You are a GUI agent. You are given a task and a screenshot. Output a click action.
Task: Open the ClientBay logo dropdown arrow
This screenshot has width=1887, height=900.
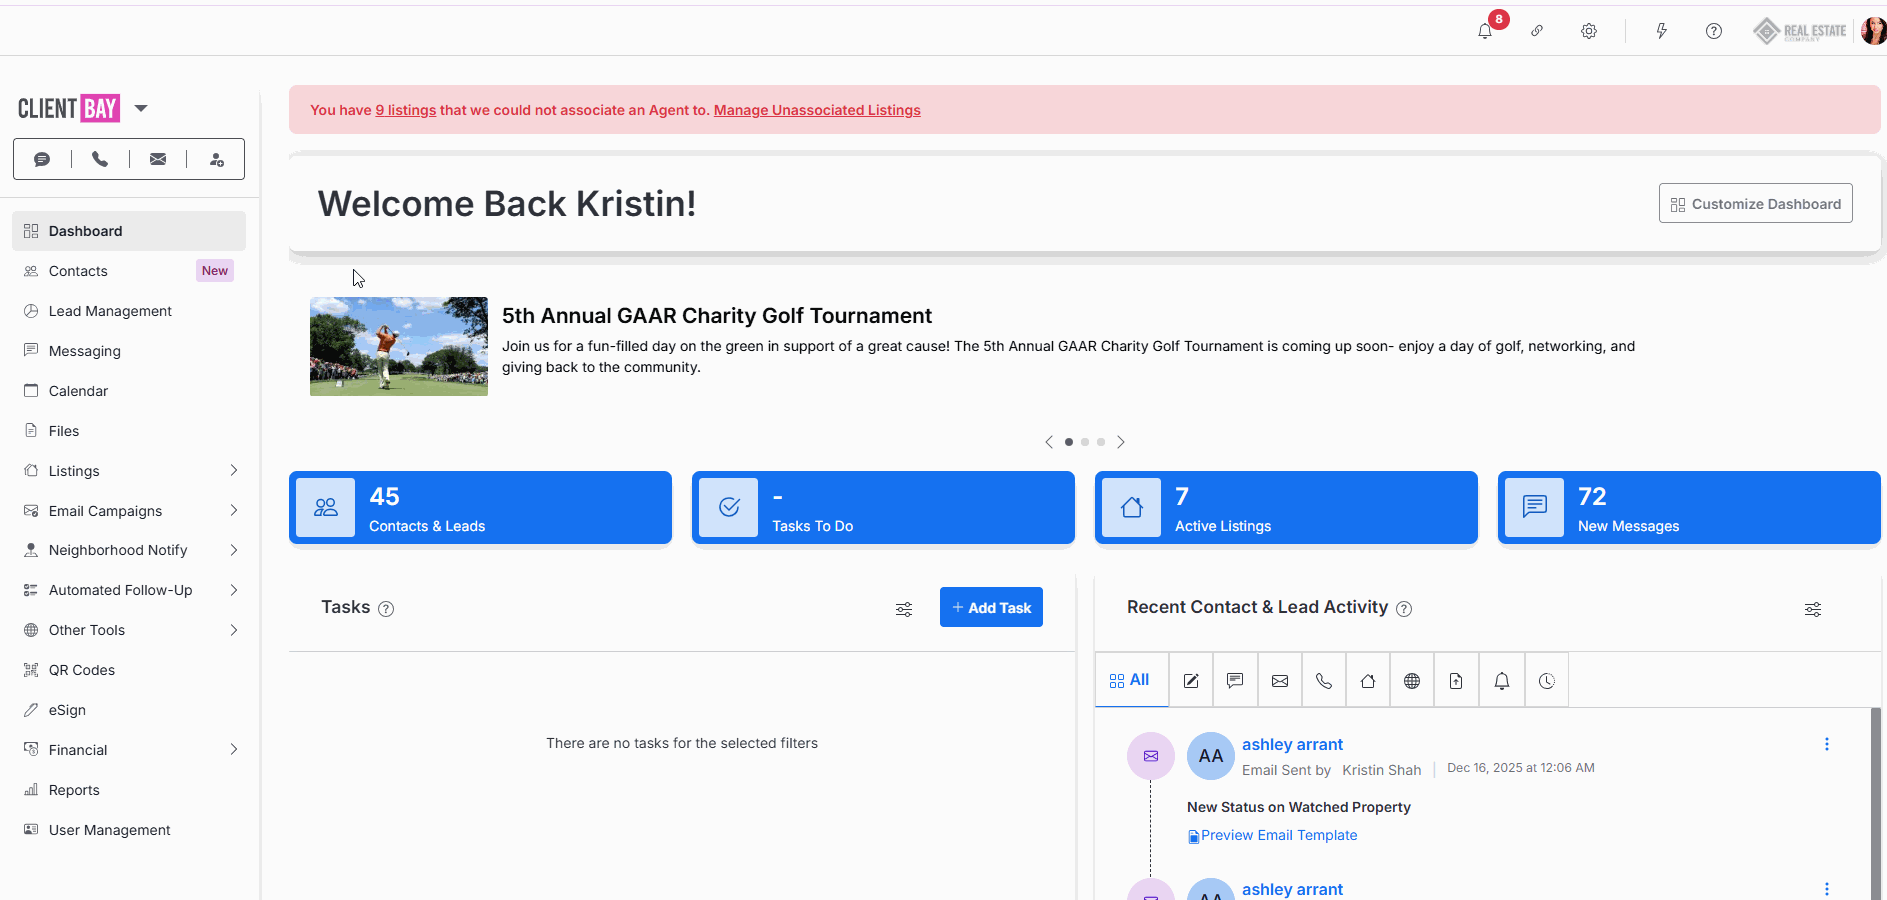(x=141, y=108)
